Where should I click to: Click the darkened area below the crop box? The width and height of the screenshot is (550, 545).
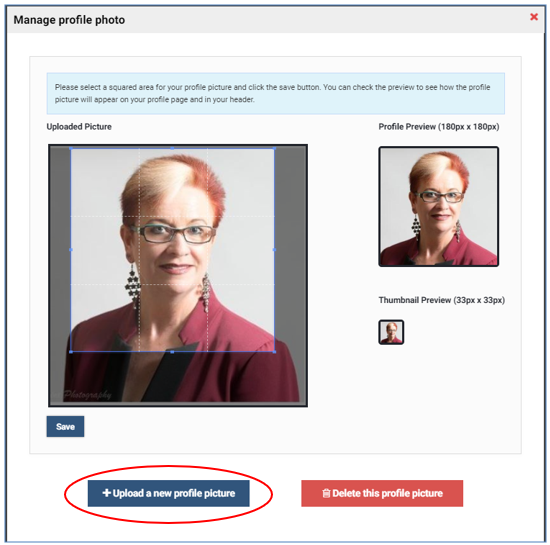(178, 378)
